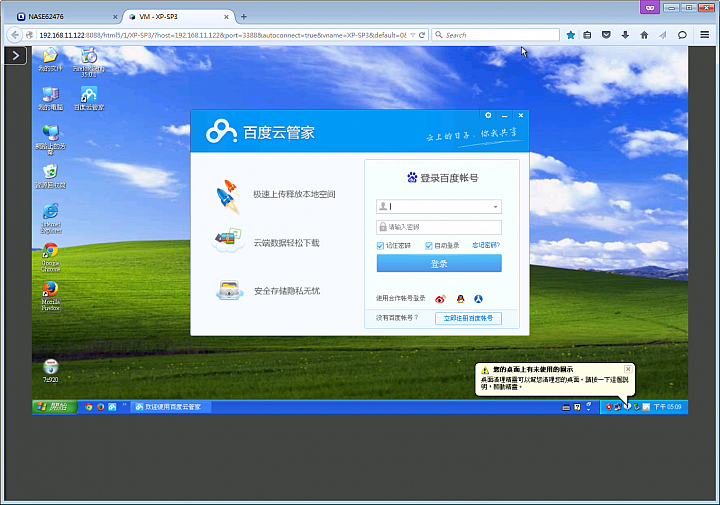Click the keyboard language bar tray icon
The height and width of the screenshot is (505, 720).
566,407
